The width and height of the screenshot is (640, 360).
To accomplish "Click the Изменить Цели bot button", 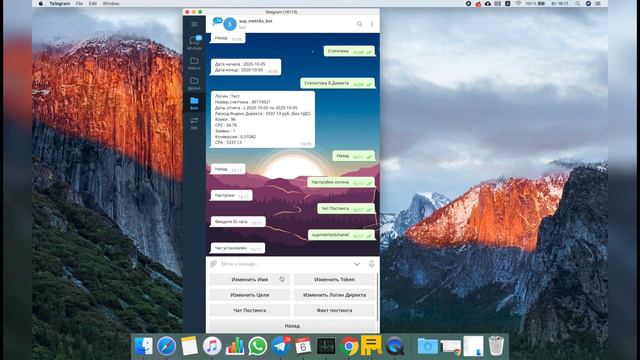I will tap(250, 295).
